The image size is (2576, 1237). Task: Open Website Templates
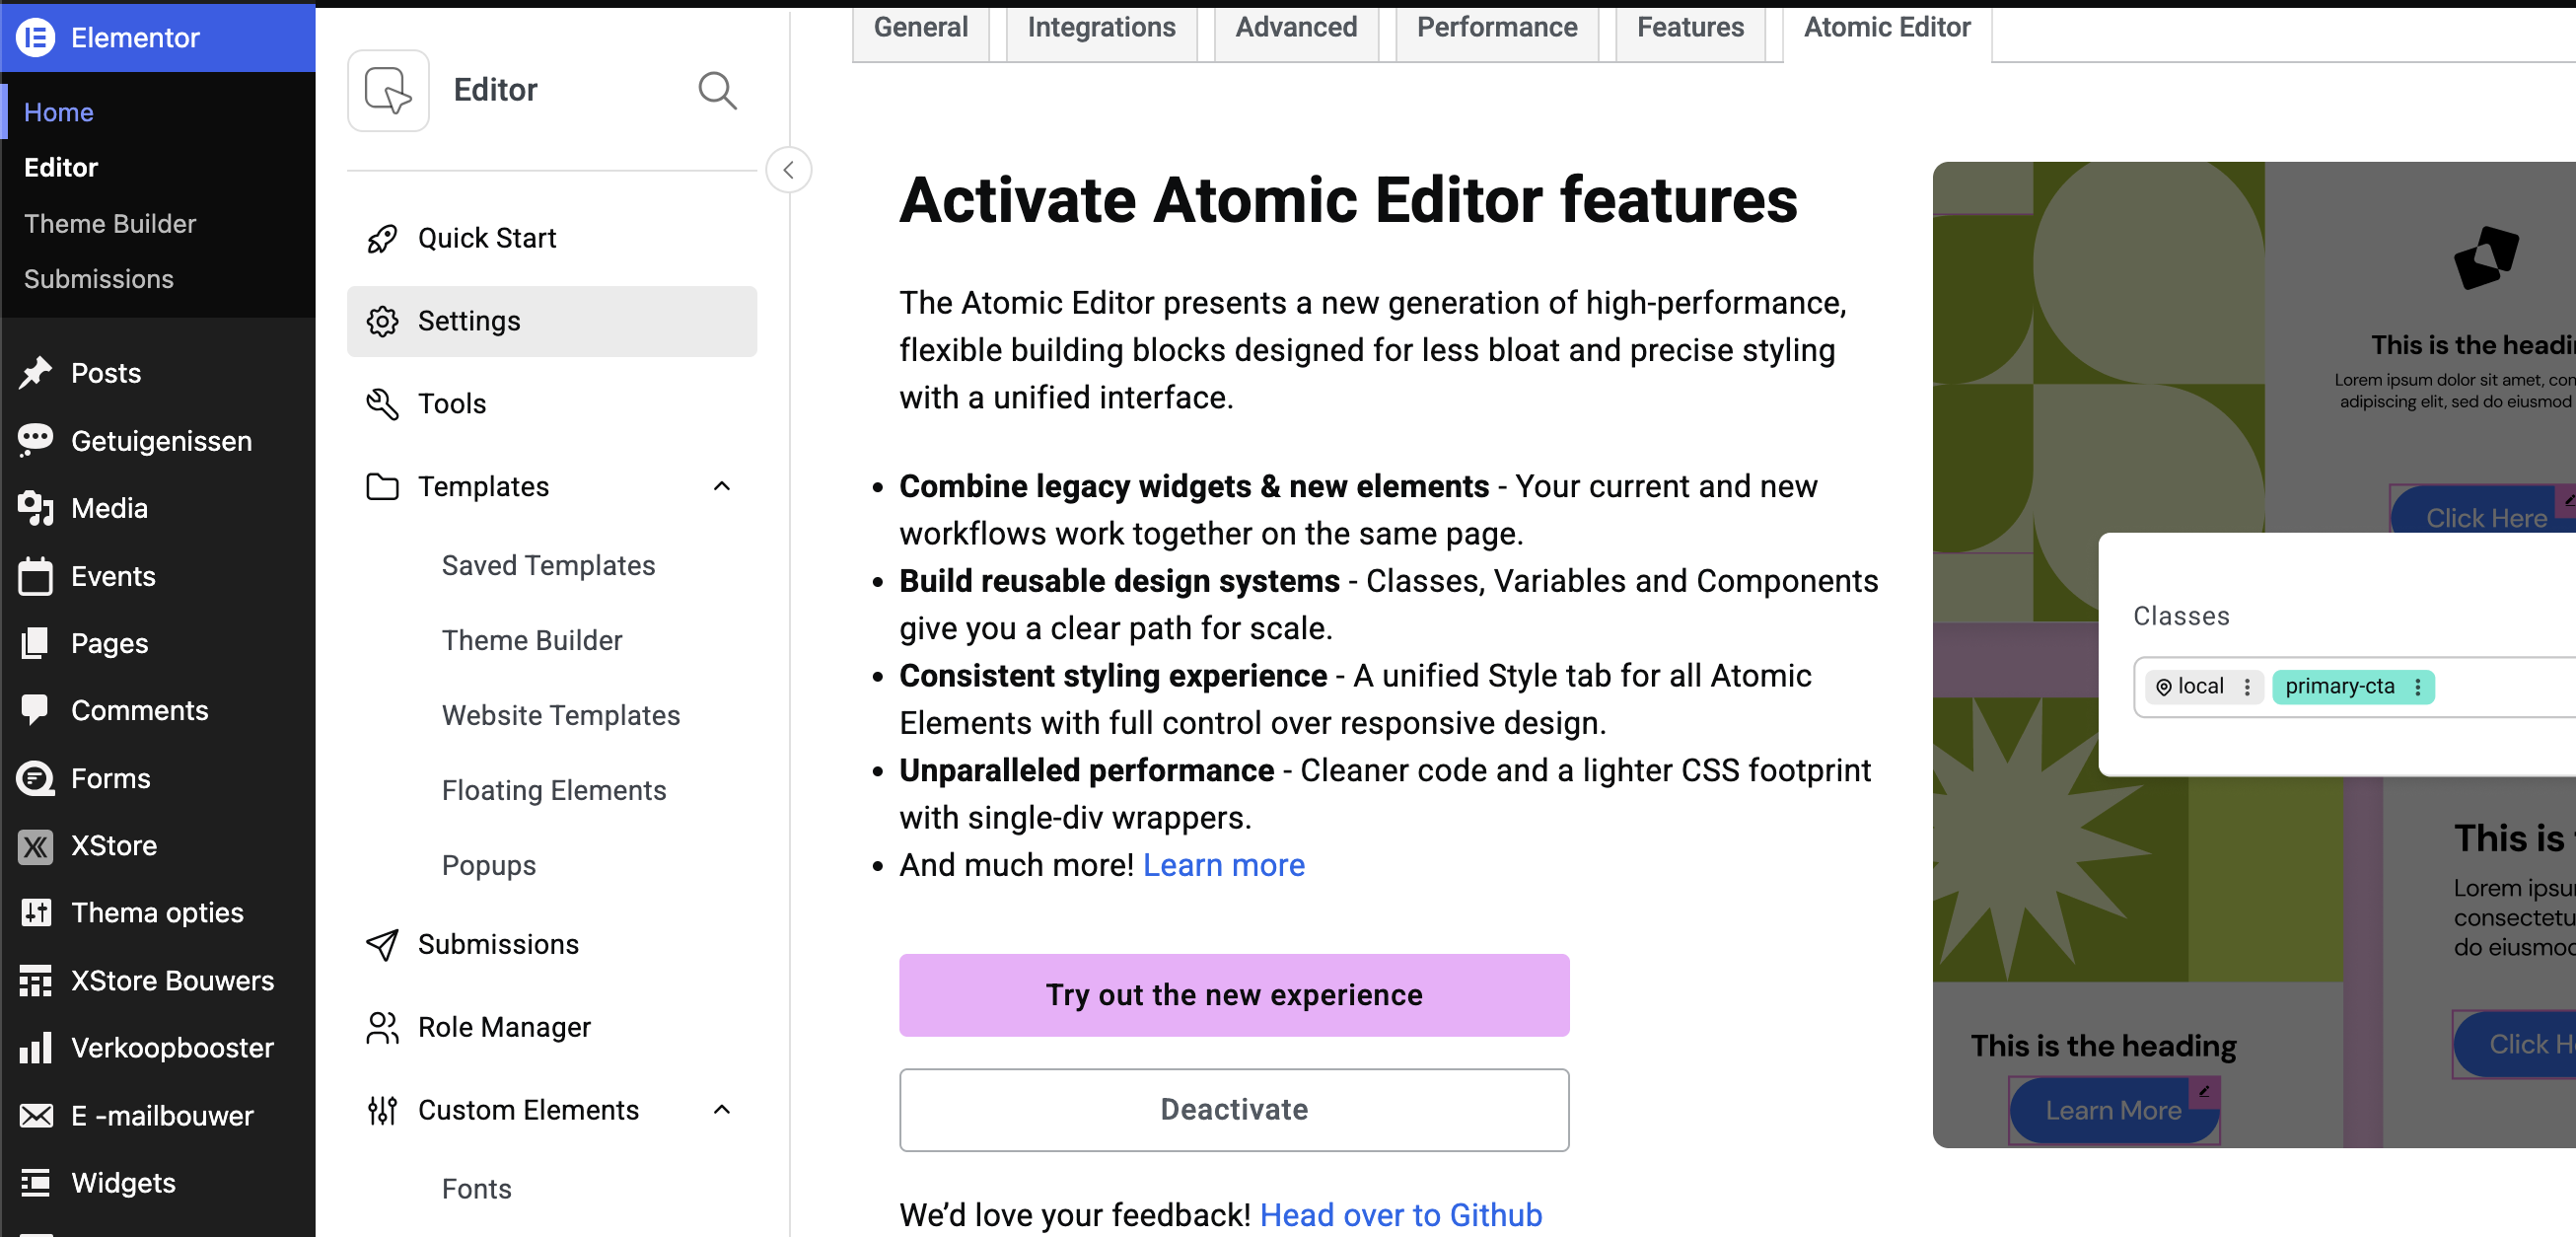coord(561,716)
